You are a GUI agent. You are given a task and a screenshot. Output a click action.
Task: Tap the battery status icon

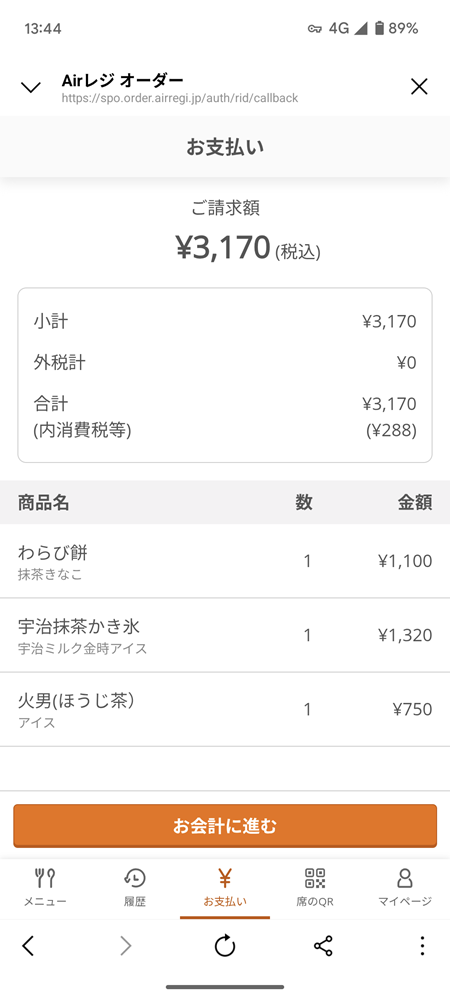[379, 28]
